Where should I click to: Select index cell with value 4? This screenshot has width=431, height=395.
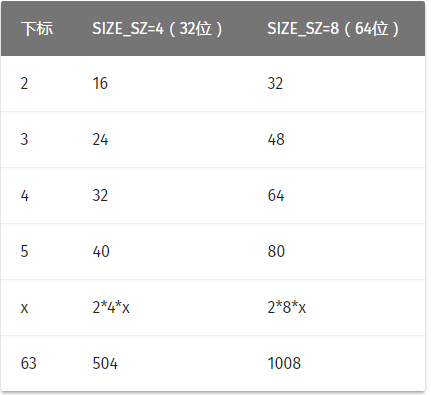click(25, 195)
